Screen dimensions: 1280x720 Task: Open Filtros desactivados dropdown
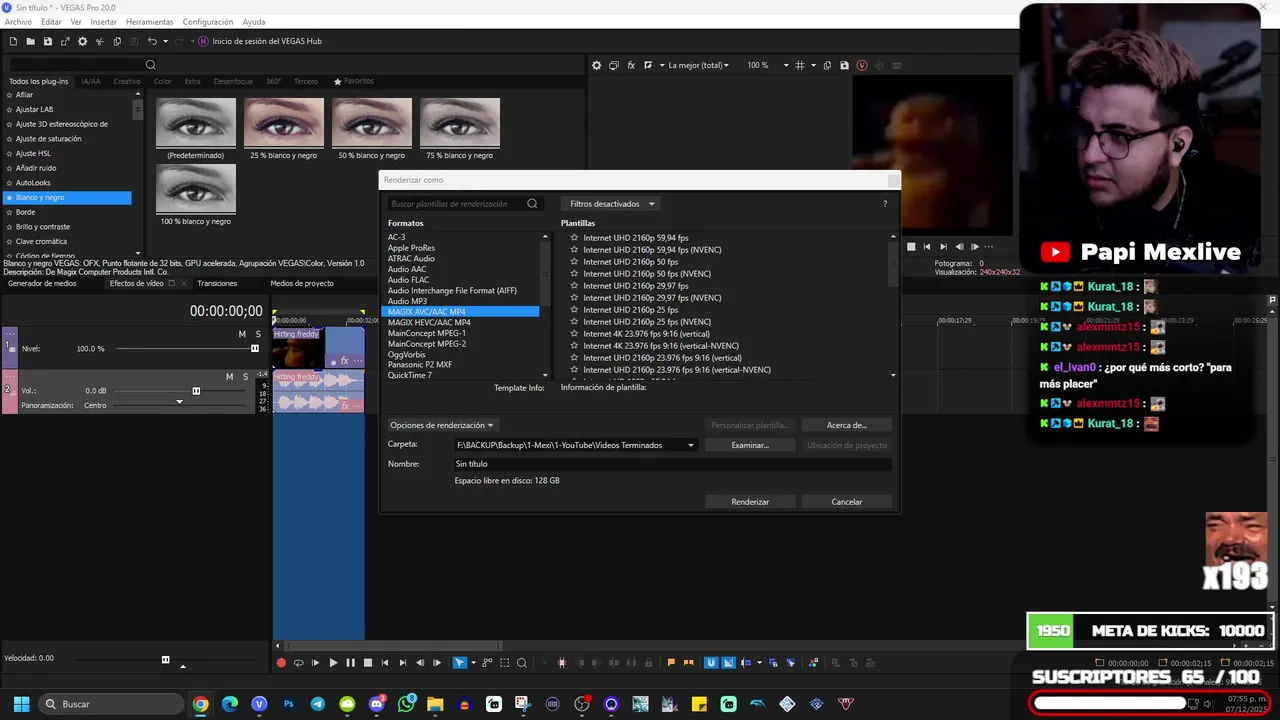click(610, 204)
